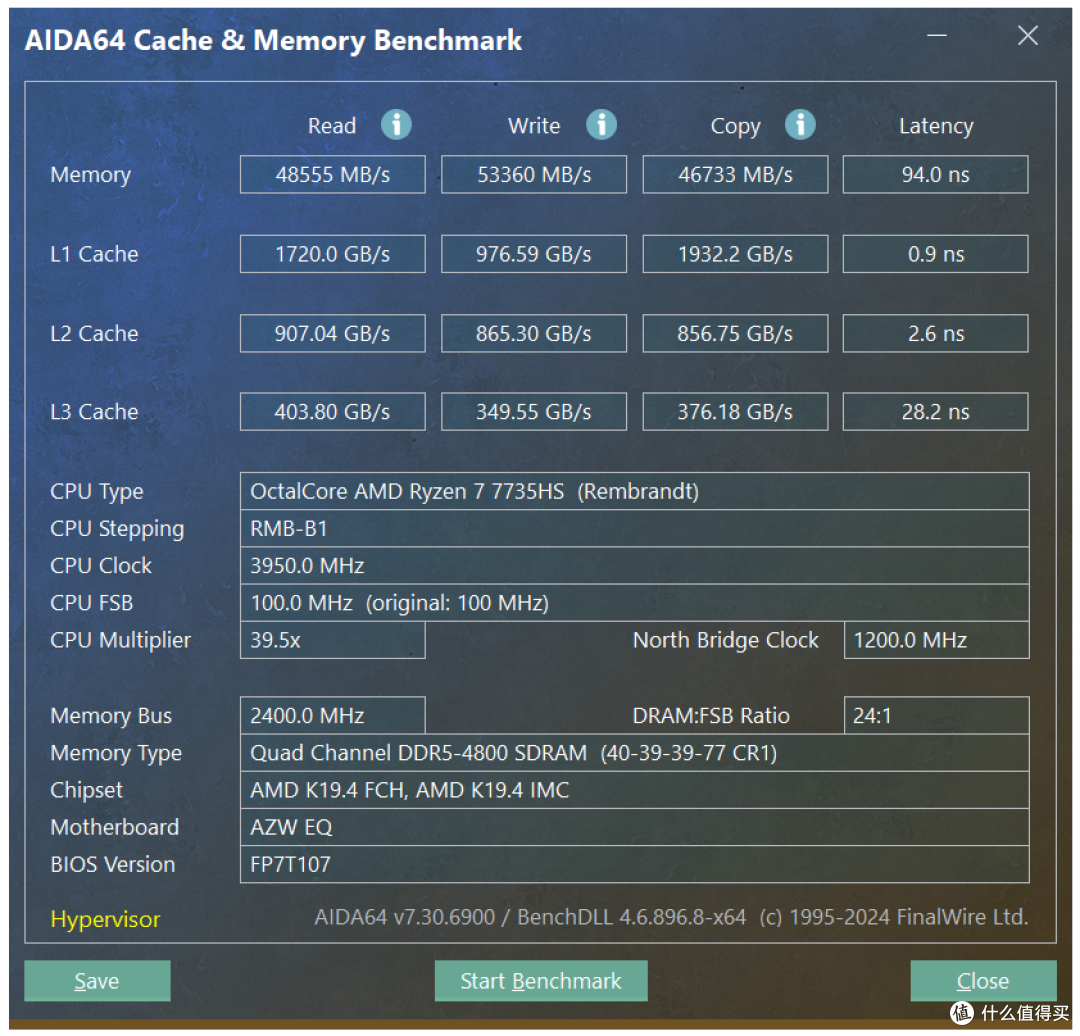
Task: Click the DRAM:FSB Ratio value 24:1
Action: tap(937, 716)
